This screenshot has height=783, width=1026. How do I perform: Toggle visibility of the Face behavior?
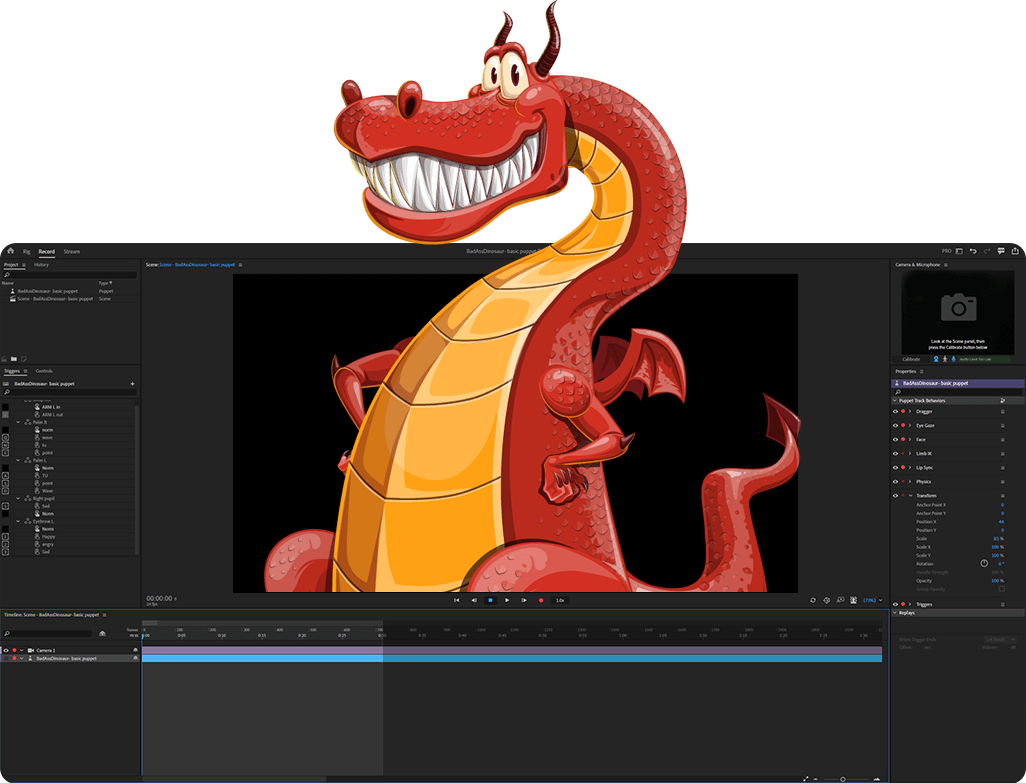895,439
